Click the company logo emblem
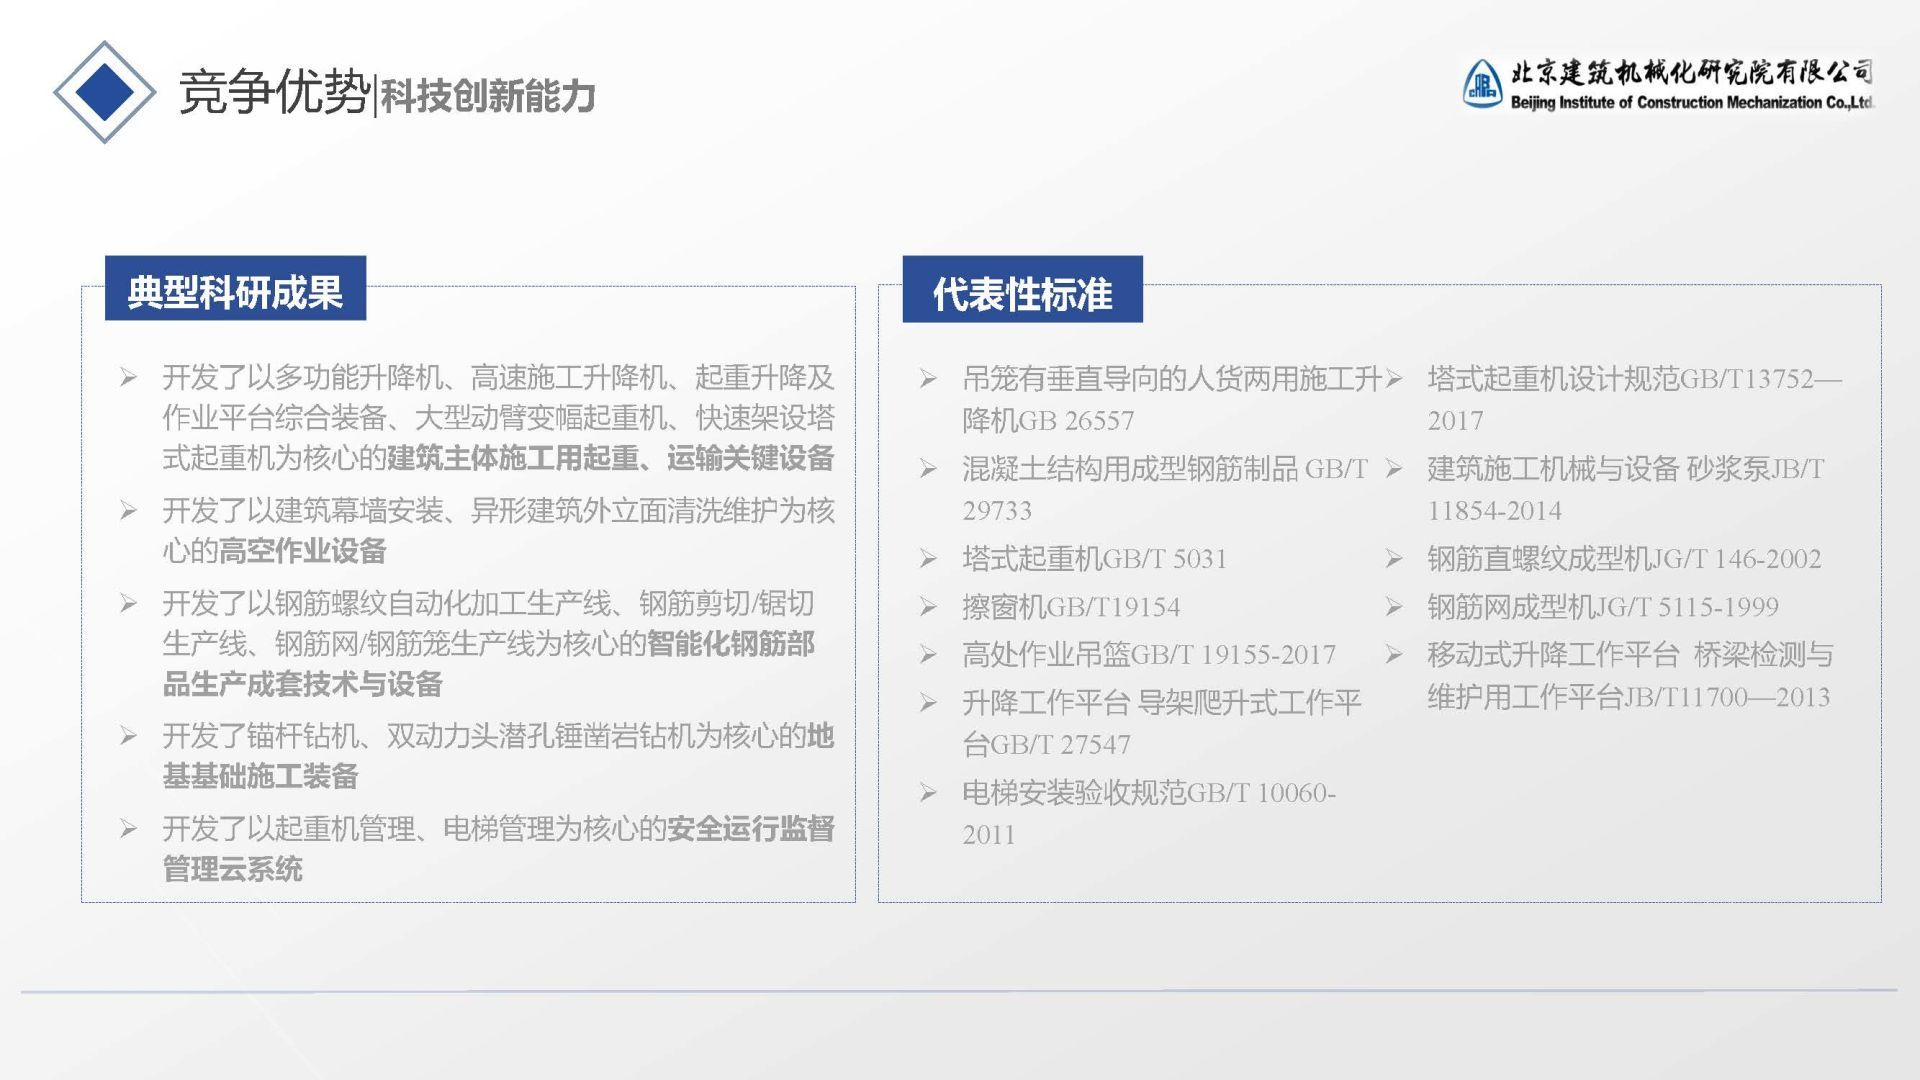1920x1080 pixels. [1481, 84]
